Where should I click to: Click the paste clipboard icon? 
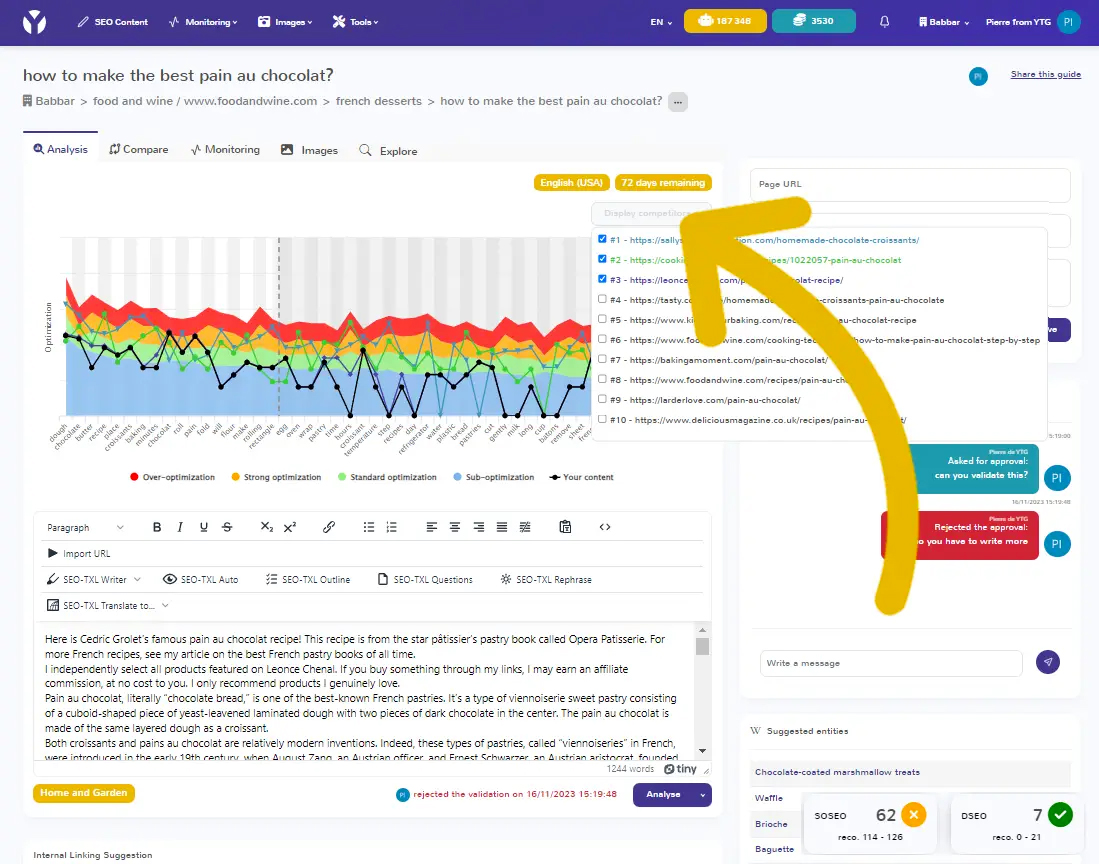click(x=565, y=527)
